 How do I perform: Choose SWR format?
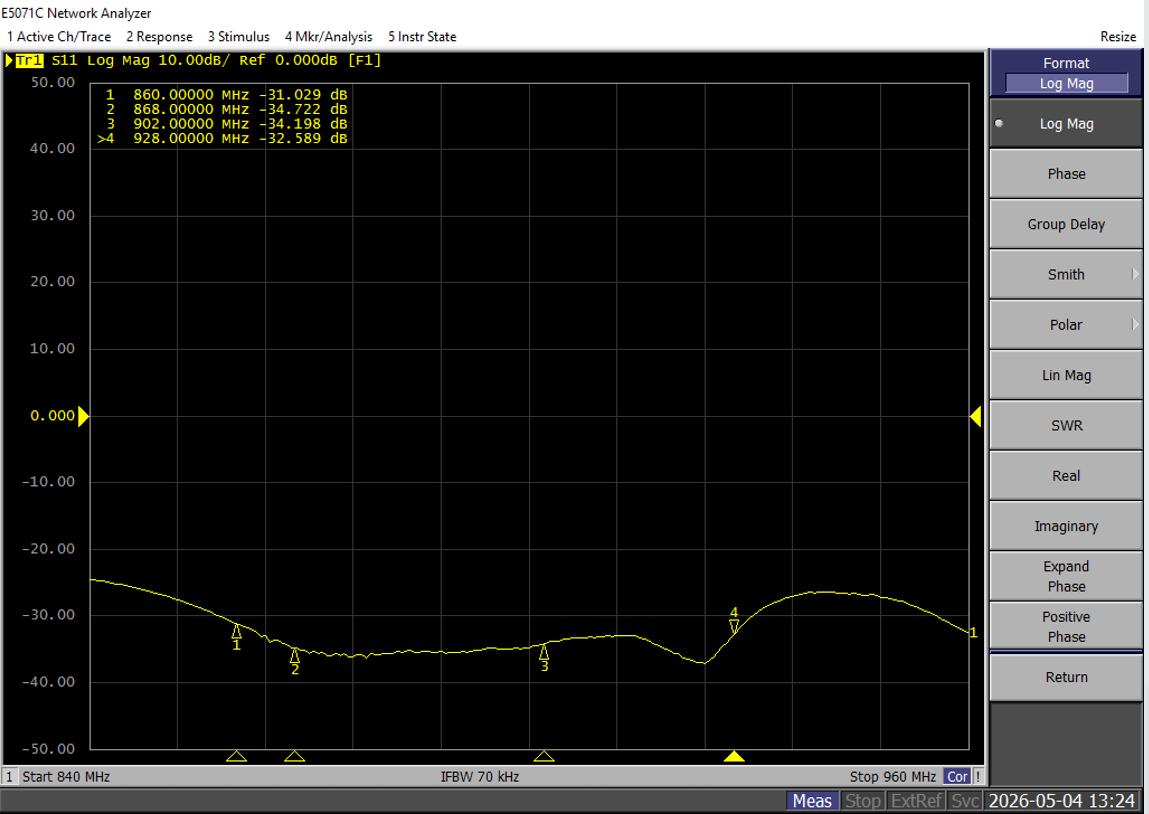(x=1066, y=425)
